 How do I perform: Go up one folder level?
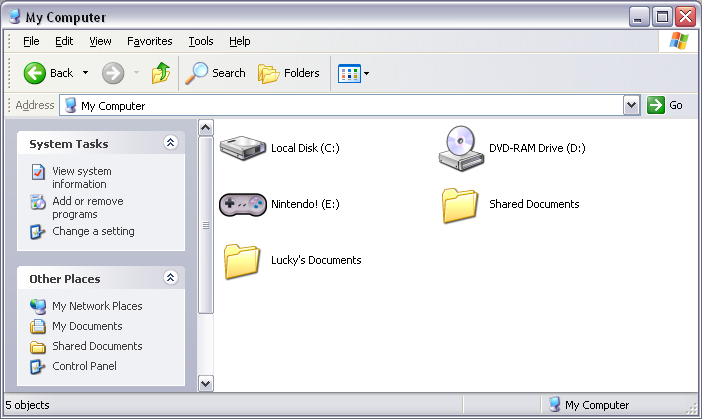tap(161, 73)
